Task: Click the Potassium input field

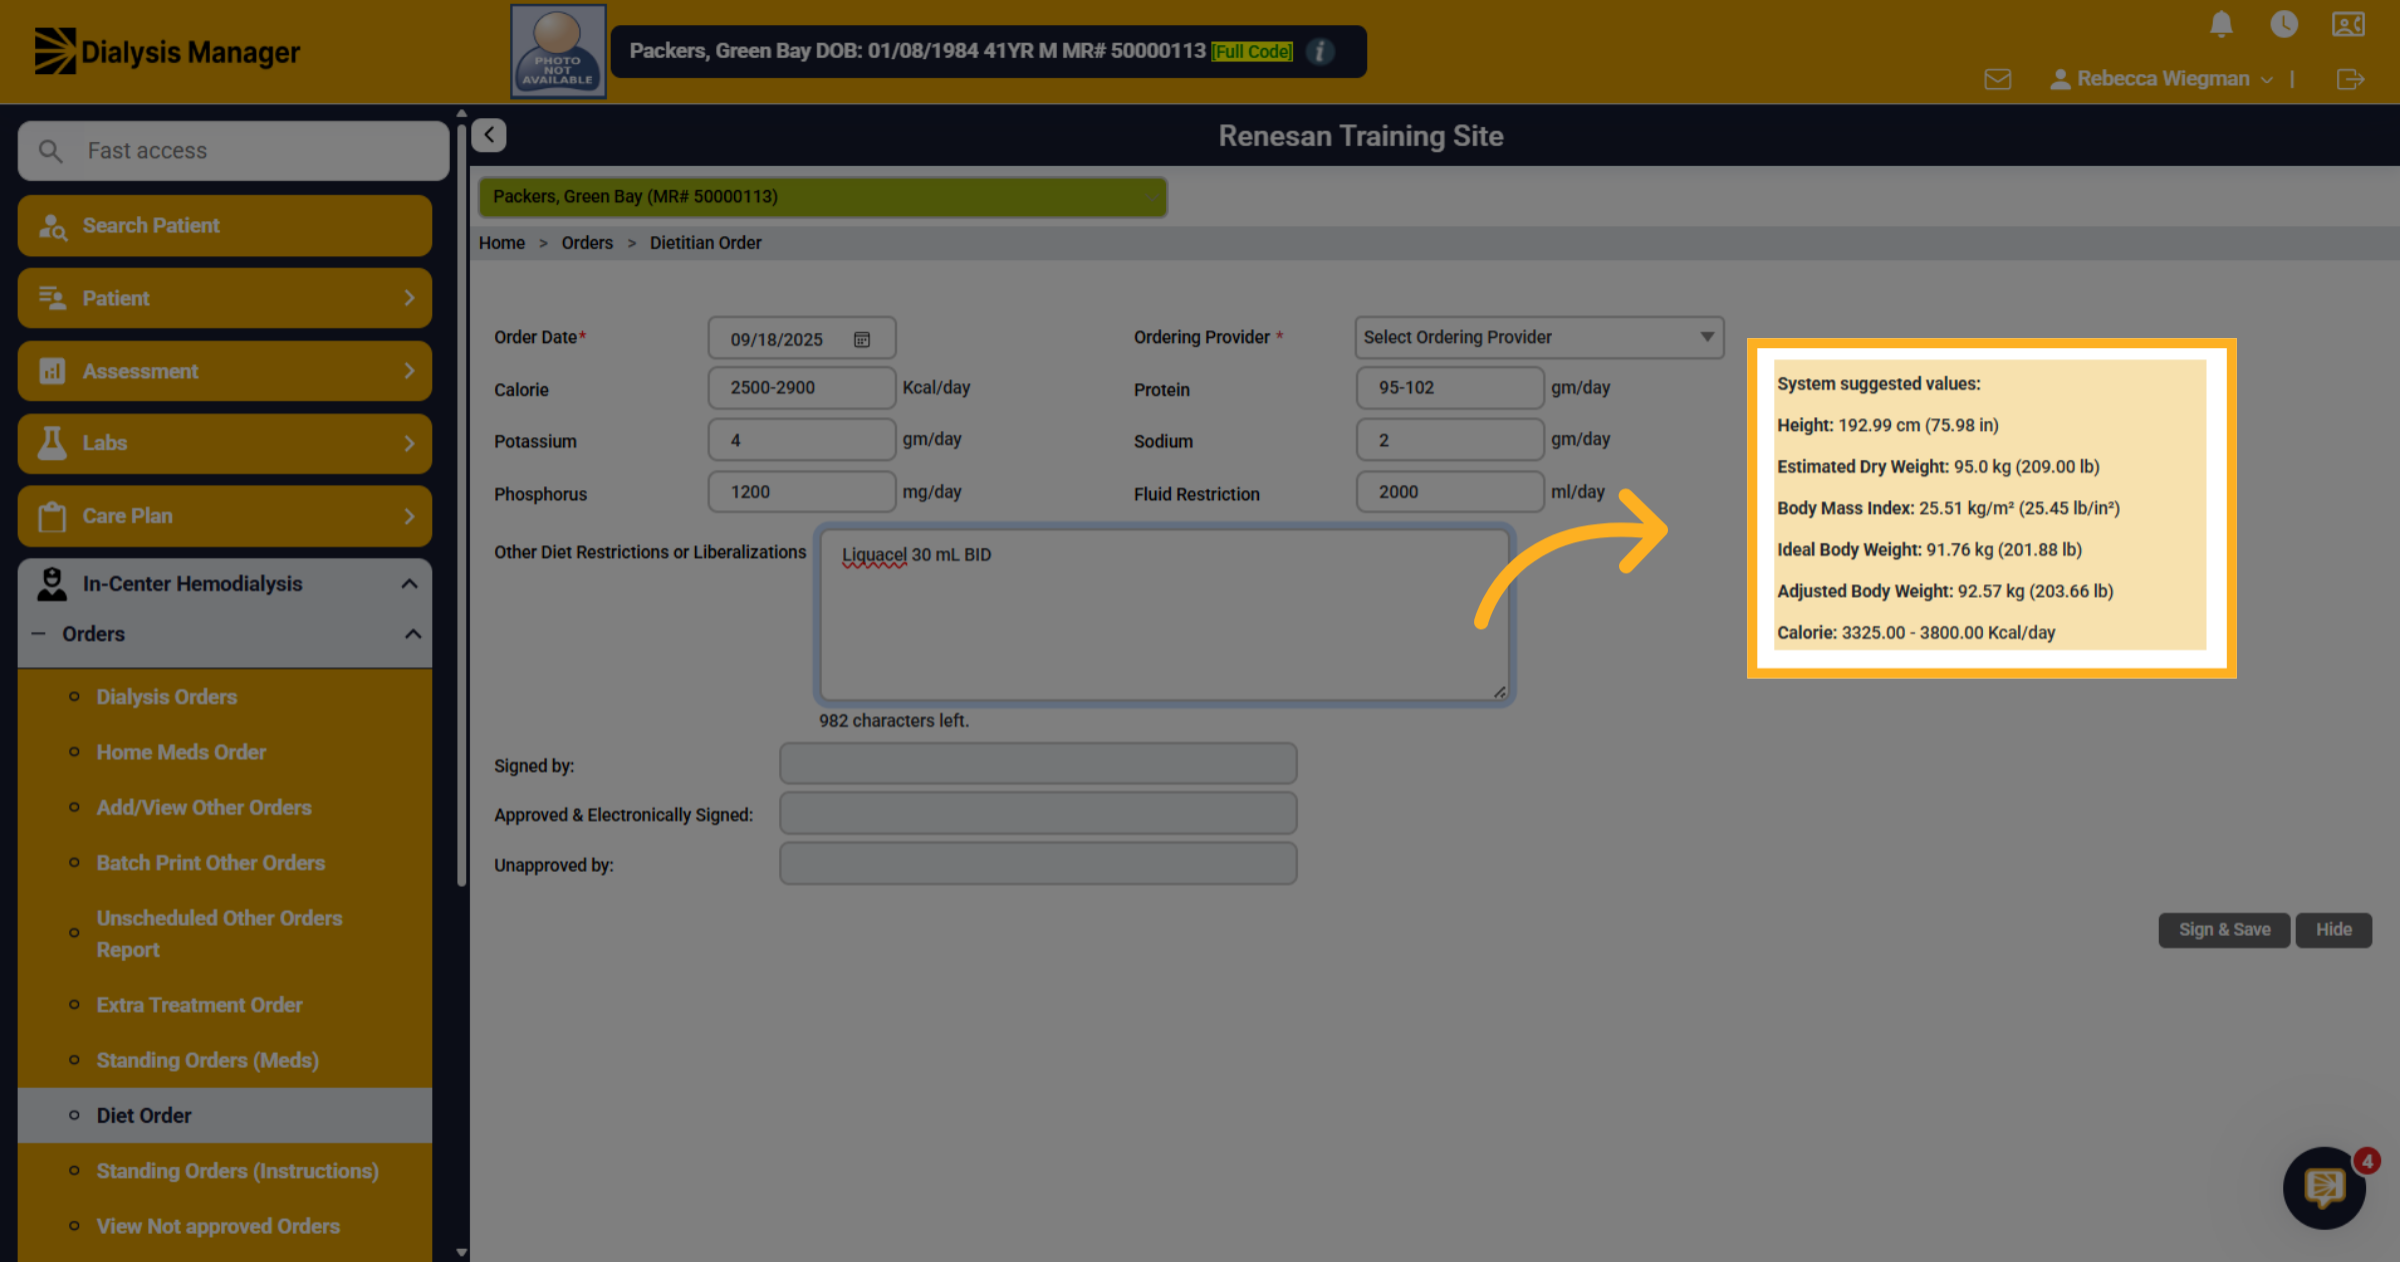Action: [801, 440]
